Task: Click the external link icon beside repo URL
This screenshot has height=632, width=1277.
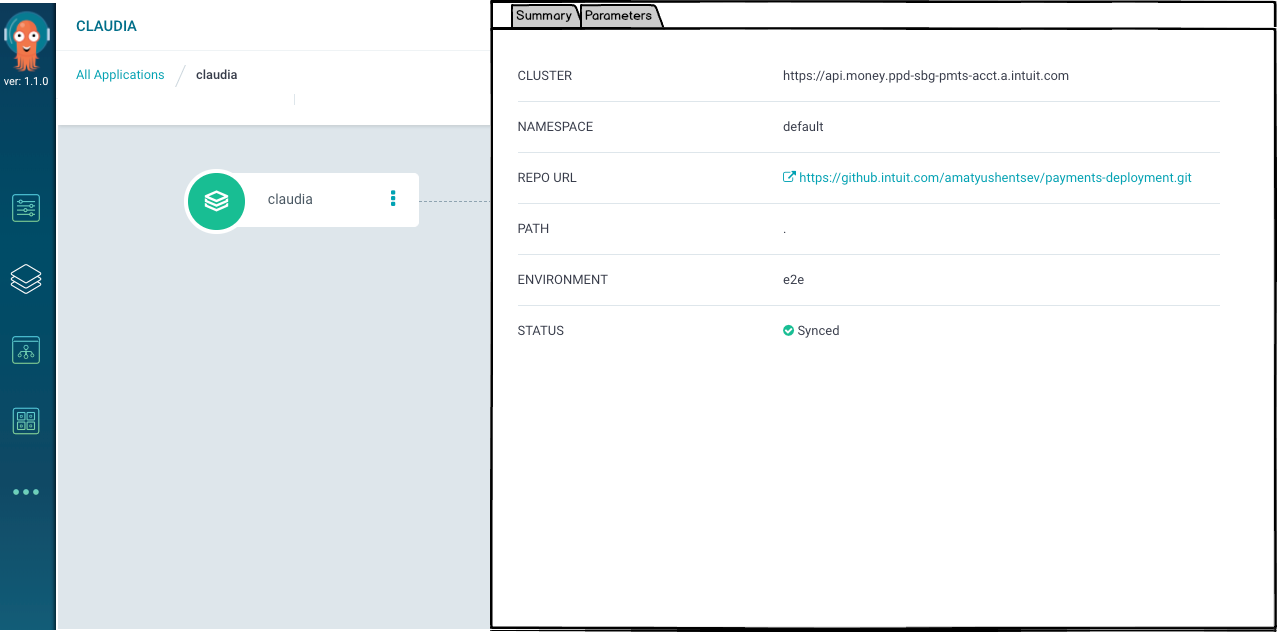Action: click(x=789, y=177)
